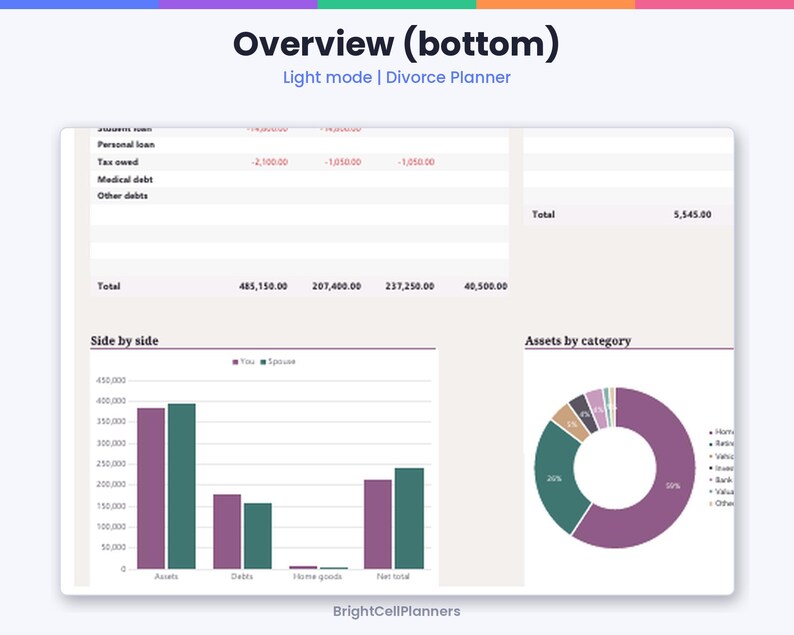Select the 59% purple donut segment

pyautogui.click(x=673, y=485)
